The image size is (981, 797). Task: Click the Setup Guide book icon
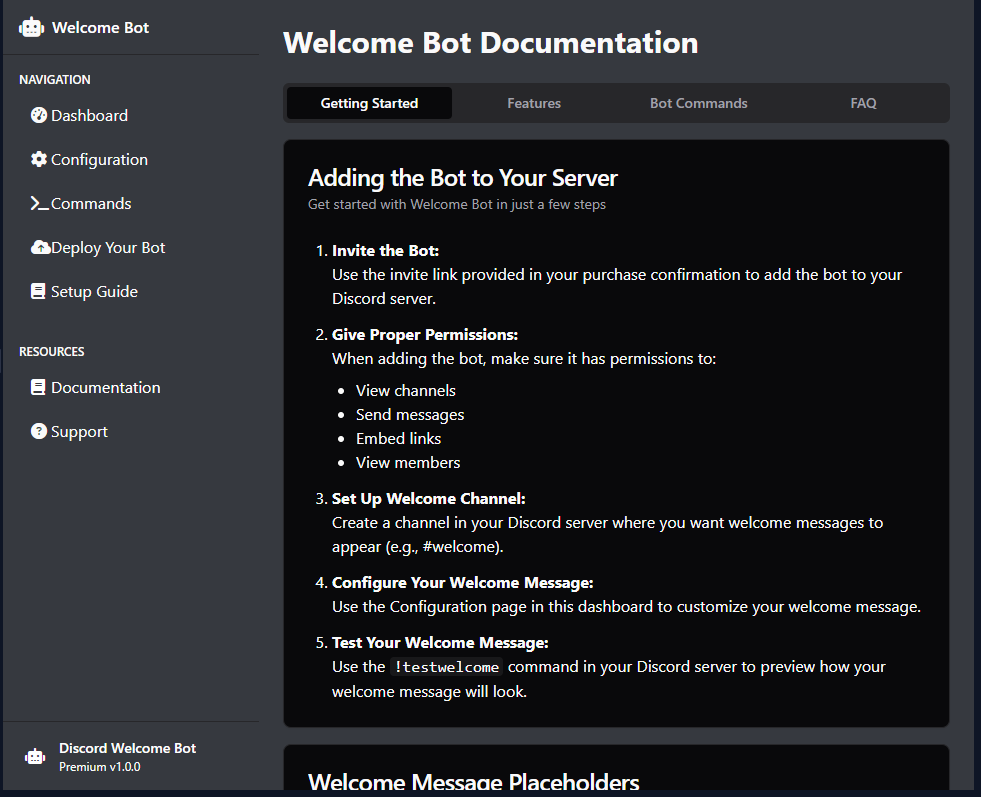39,292
